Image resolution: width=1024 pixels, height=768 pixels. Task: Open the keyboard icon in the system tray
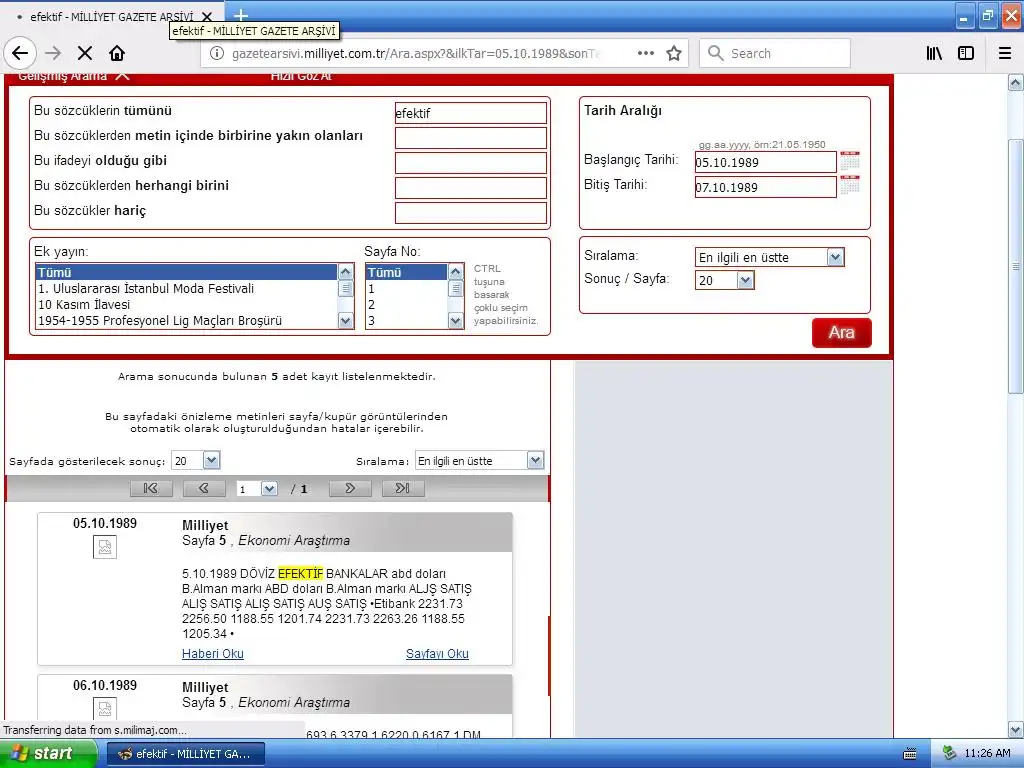[910, 754]
